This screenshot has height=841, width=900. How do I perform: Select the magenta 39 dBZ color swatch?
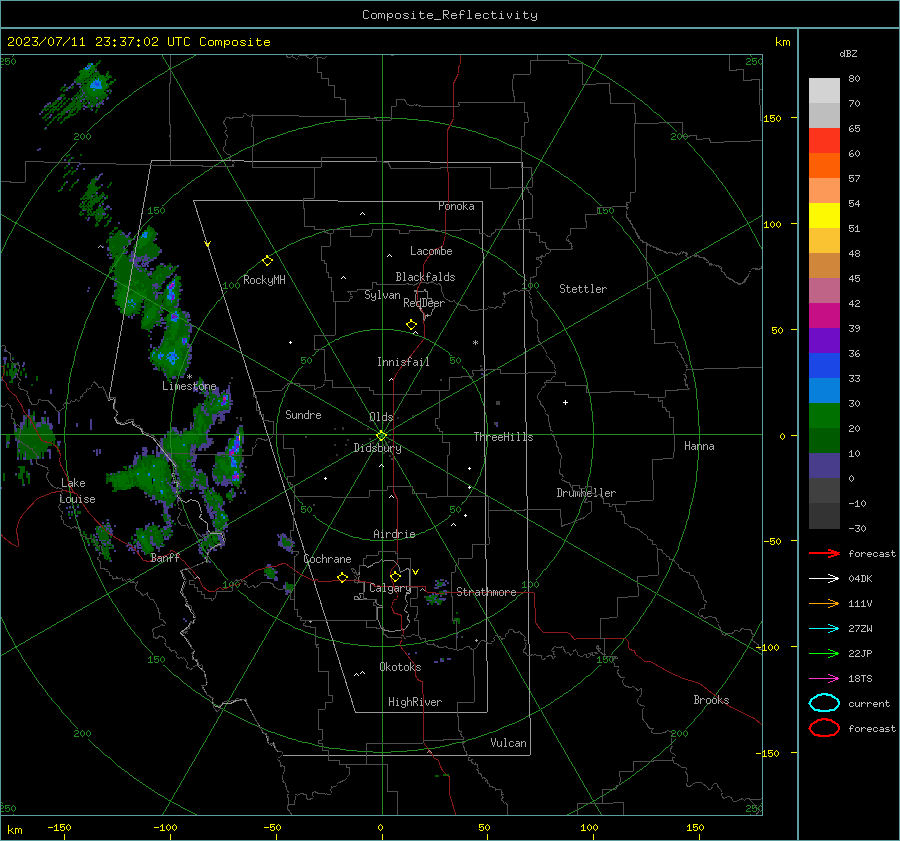824,316
